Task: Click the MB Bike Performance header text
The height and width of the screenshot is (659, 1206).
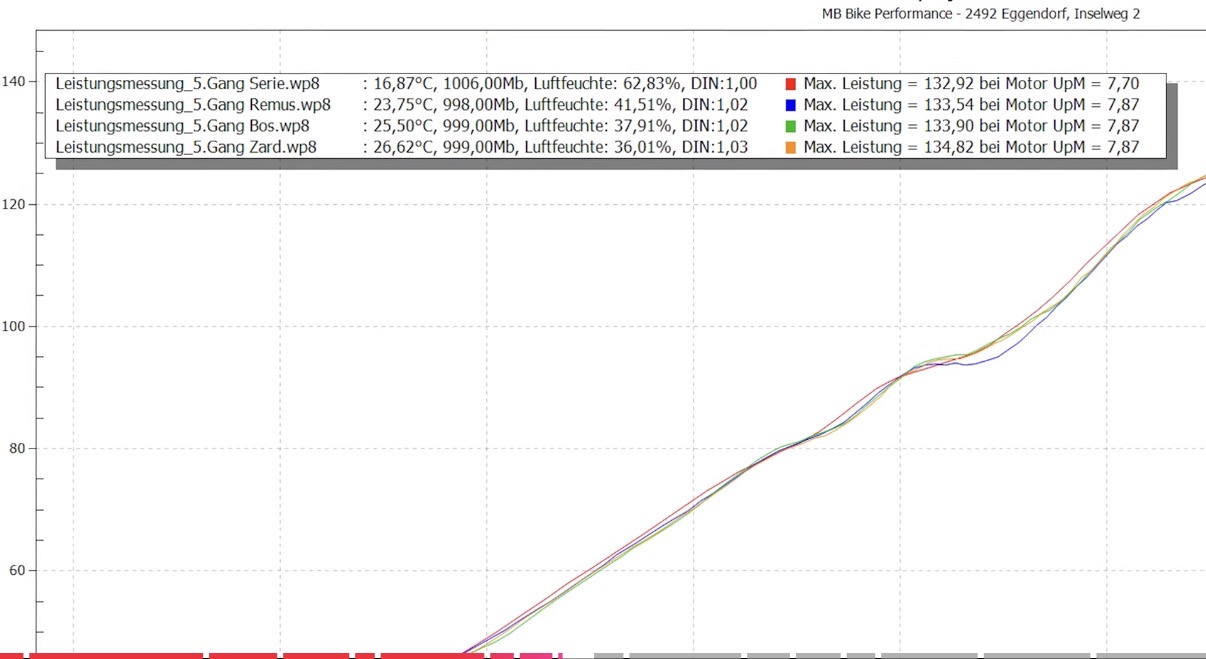Action: pos(980,14)
